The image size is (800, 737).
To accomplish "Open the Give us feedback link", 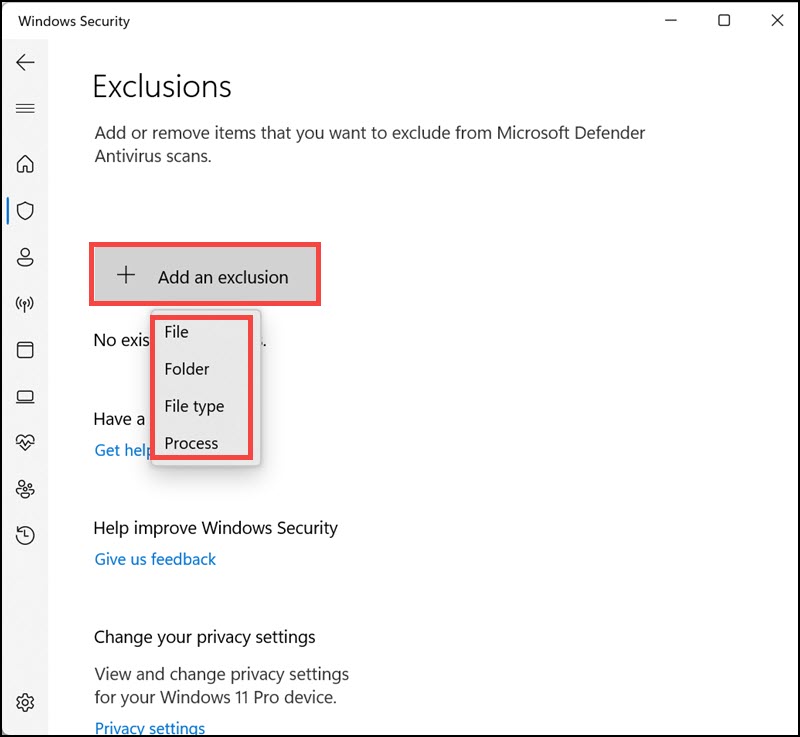I will tap(155, 560).
